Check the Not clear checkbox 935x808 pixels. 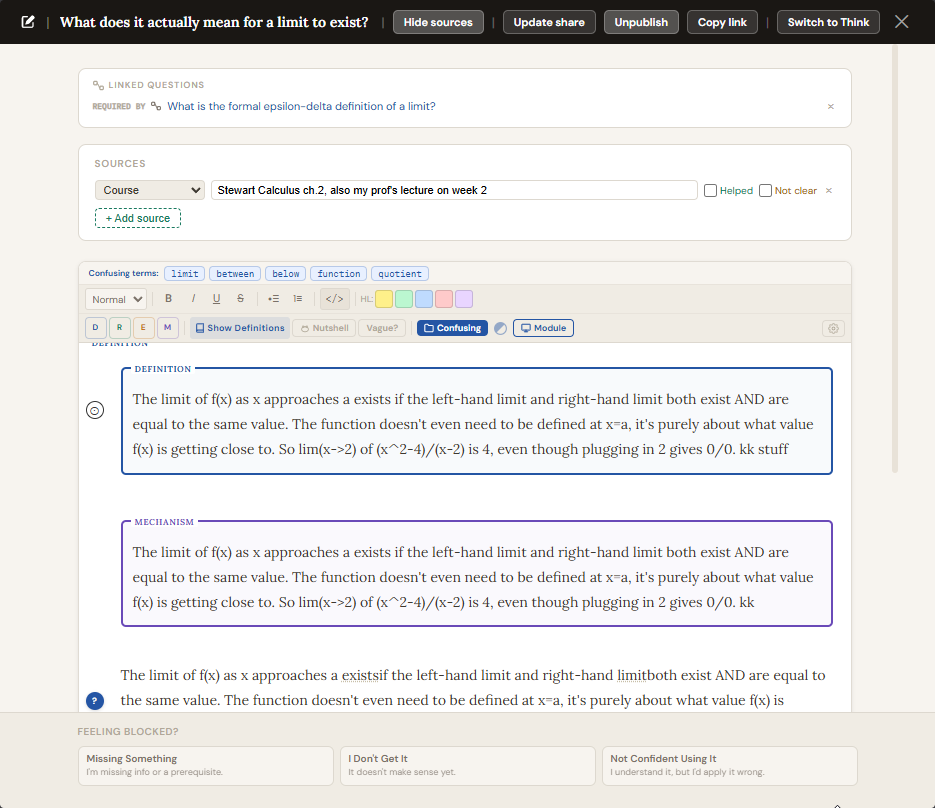765,190
